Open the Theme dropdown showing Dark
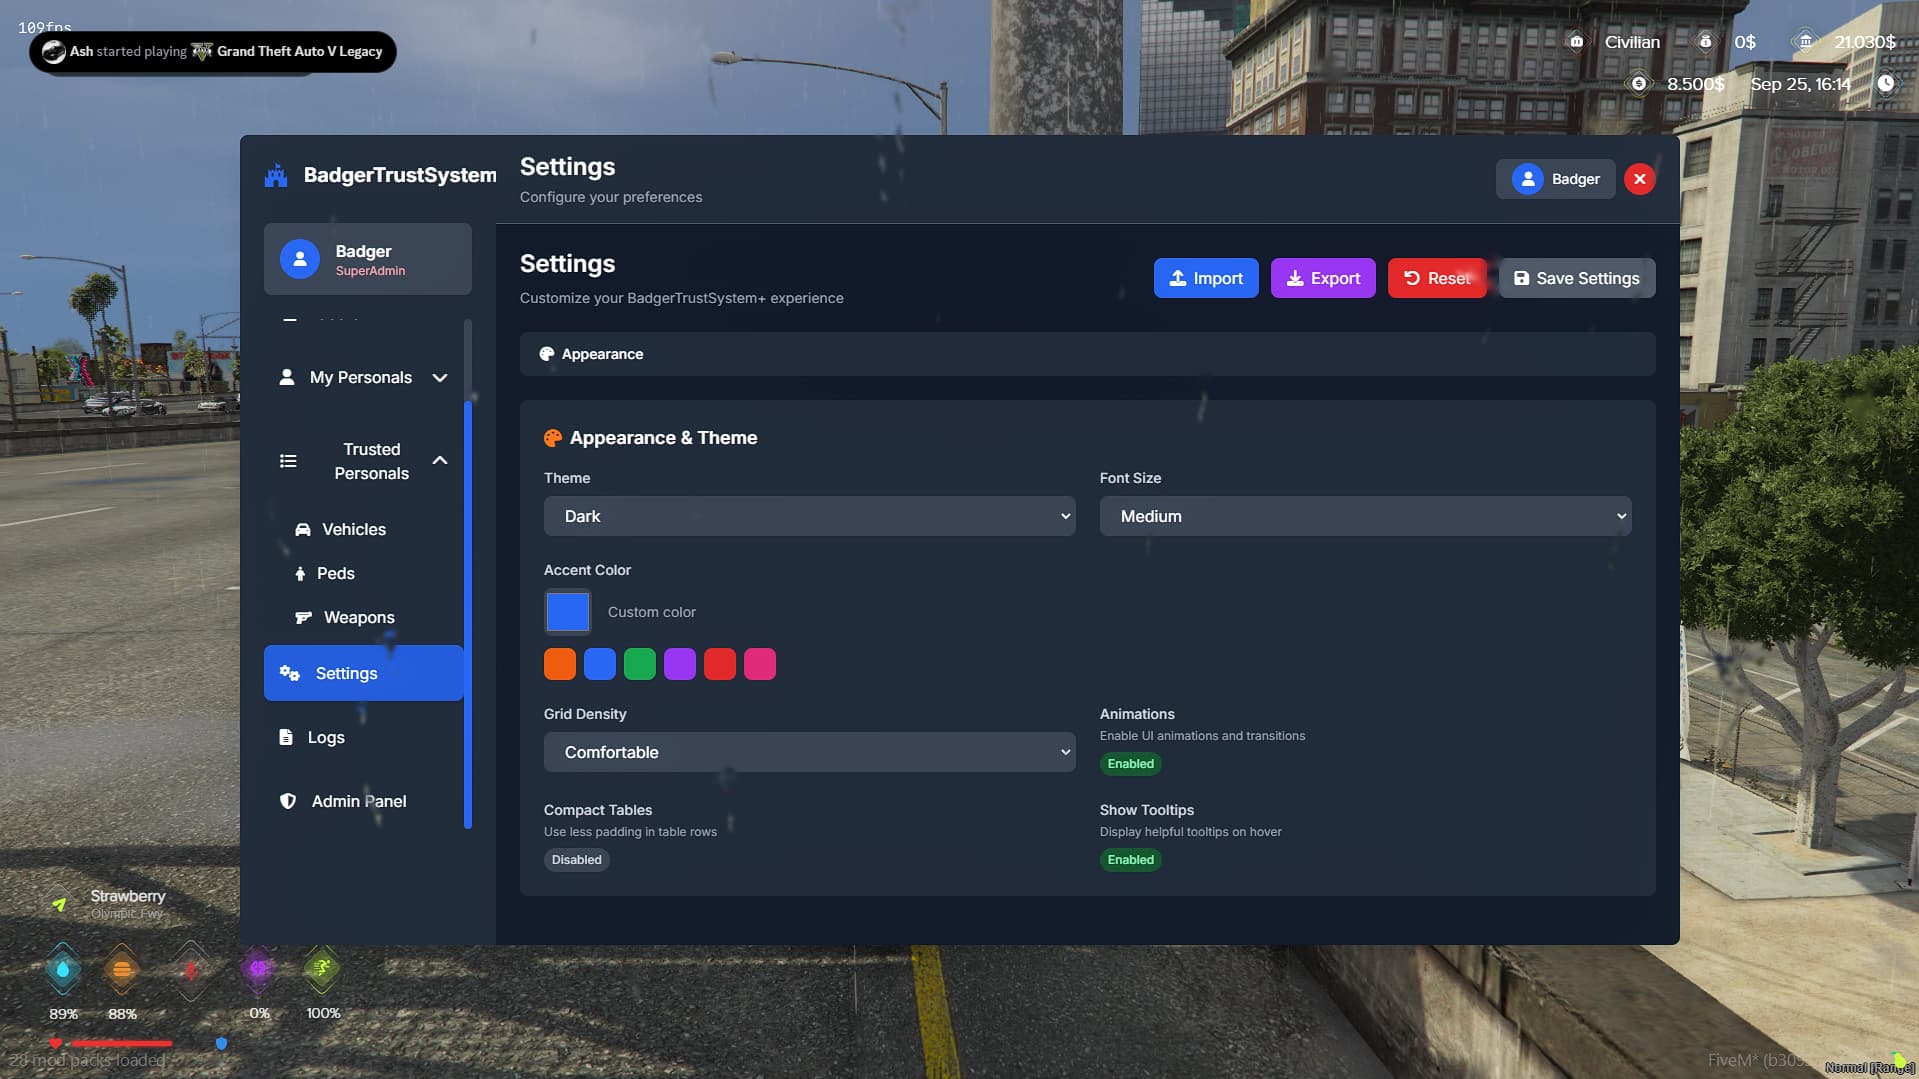This screenshot has height=1079, width=1919. [809, 516]
